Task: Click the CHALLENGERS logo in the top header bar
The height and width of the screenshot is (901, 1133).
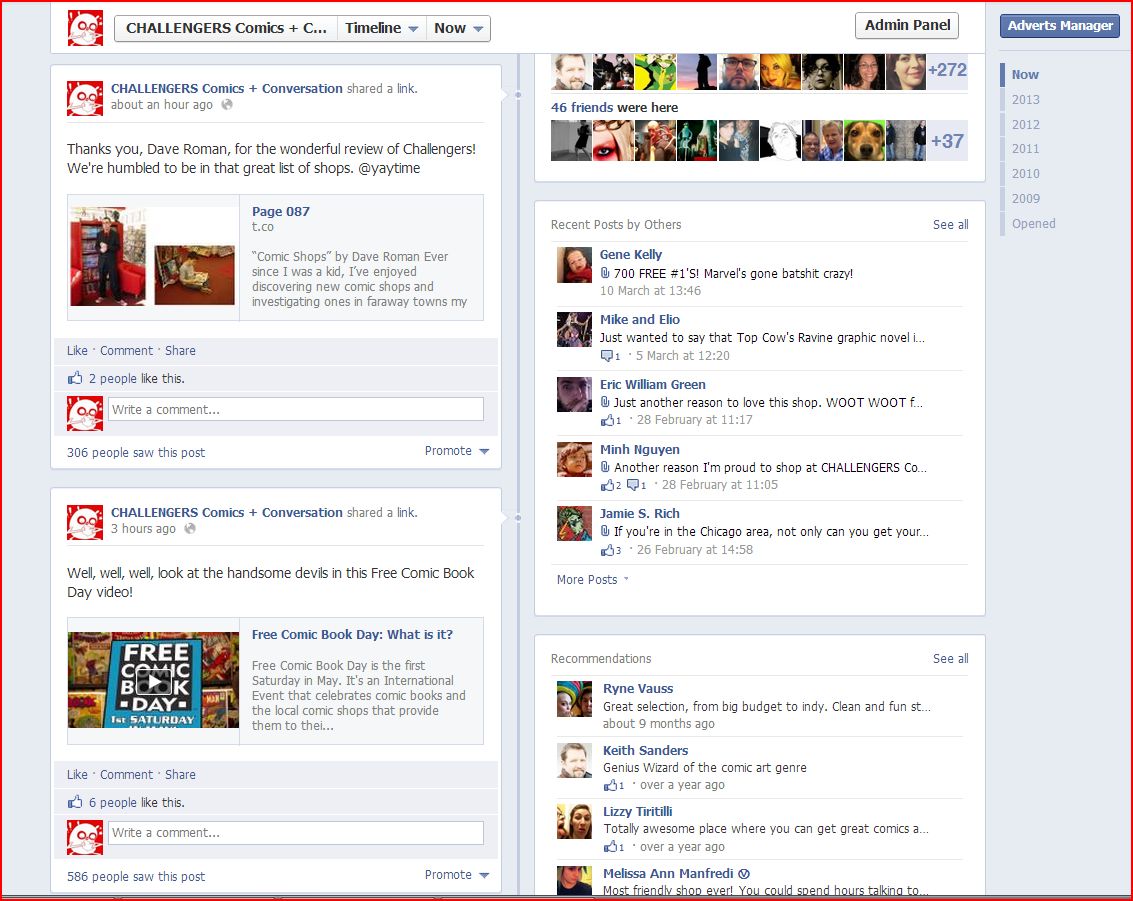Action: tap(85, 28)
